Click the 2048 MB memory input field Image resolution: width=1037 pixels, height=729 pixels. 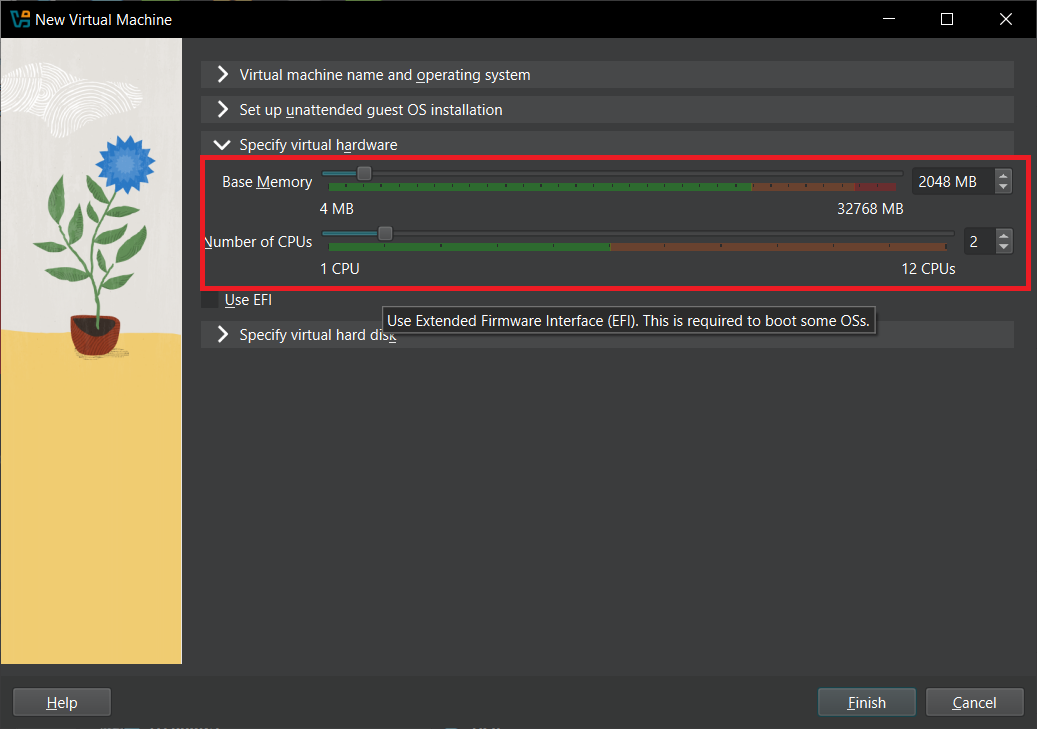point(950,182)
